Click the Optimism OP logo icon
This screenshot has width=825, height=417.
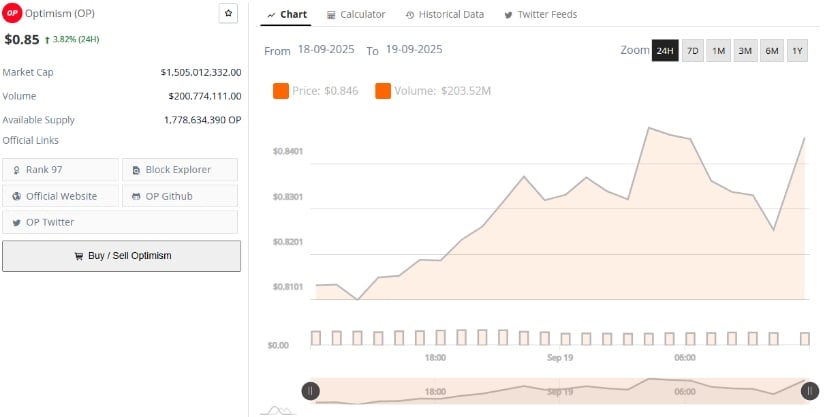(x=13, y=14)
